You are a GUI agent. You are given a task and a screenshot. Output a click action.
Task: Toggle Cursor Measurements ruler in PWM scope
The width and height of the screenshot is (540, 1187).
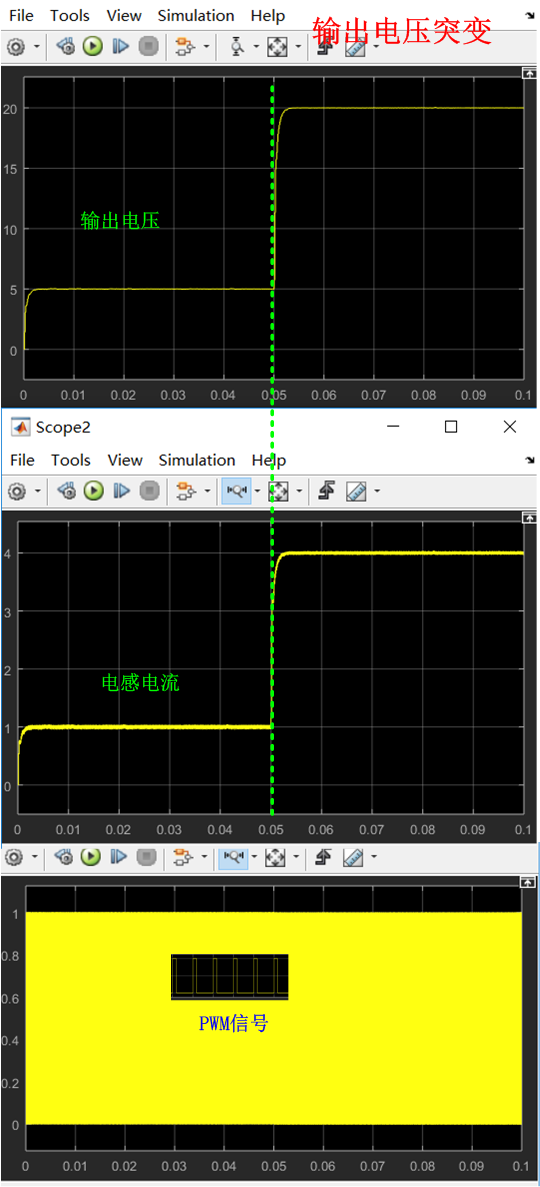click(x=355, y=858)
